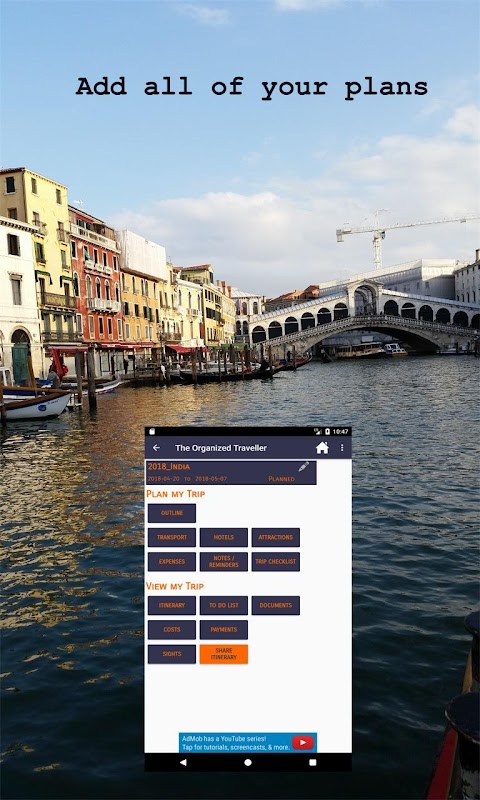
Task: View trip Payments
Action: [223, 630]
